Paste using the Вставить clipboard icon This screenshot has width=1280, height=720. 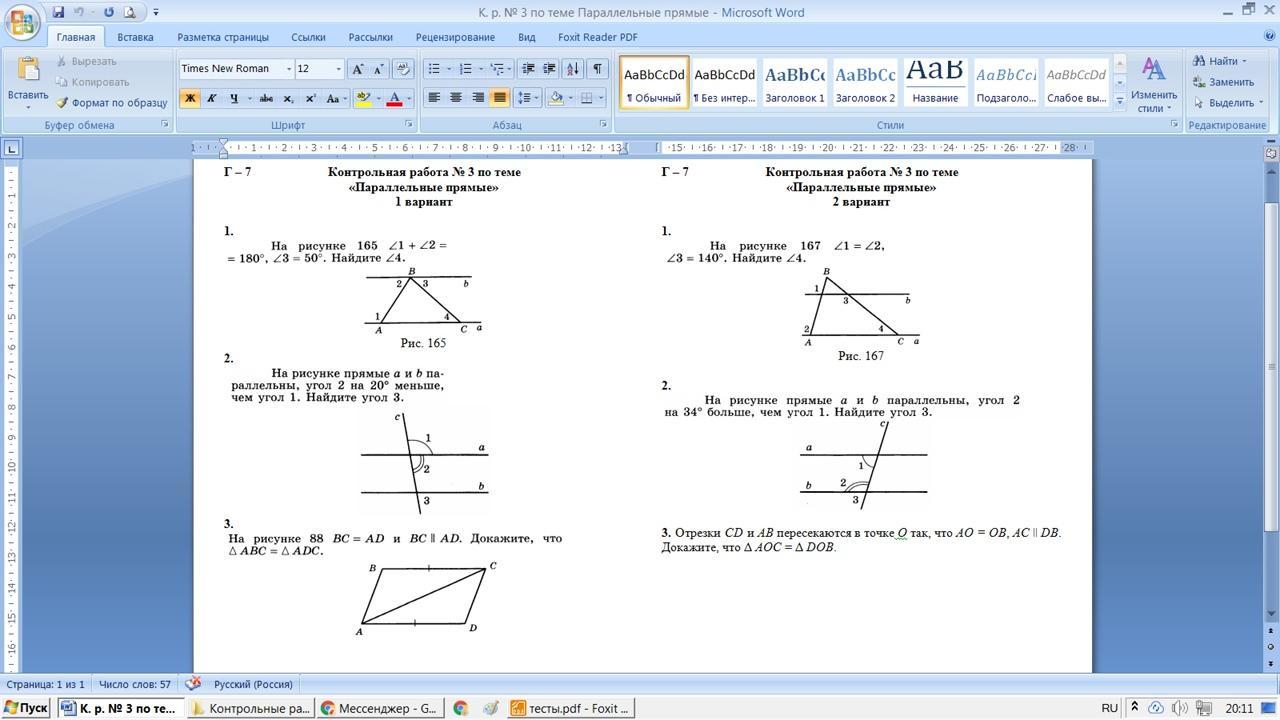(x=28, y=70)
